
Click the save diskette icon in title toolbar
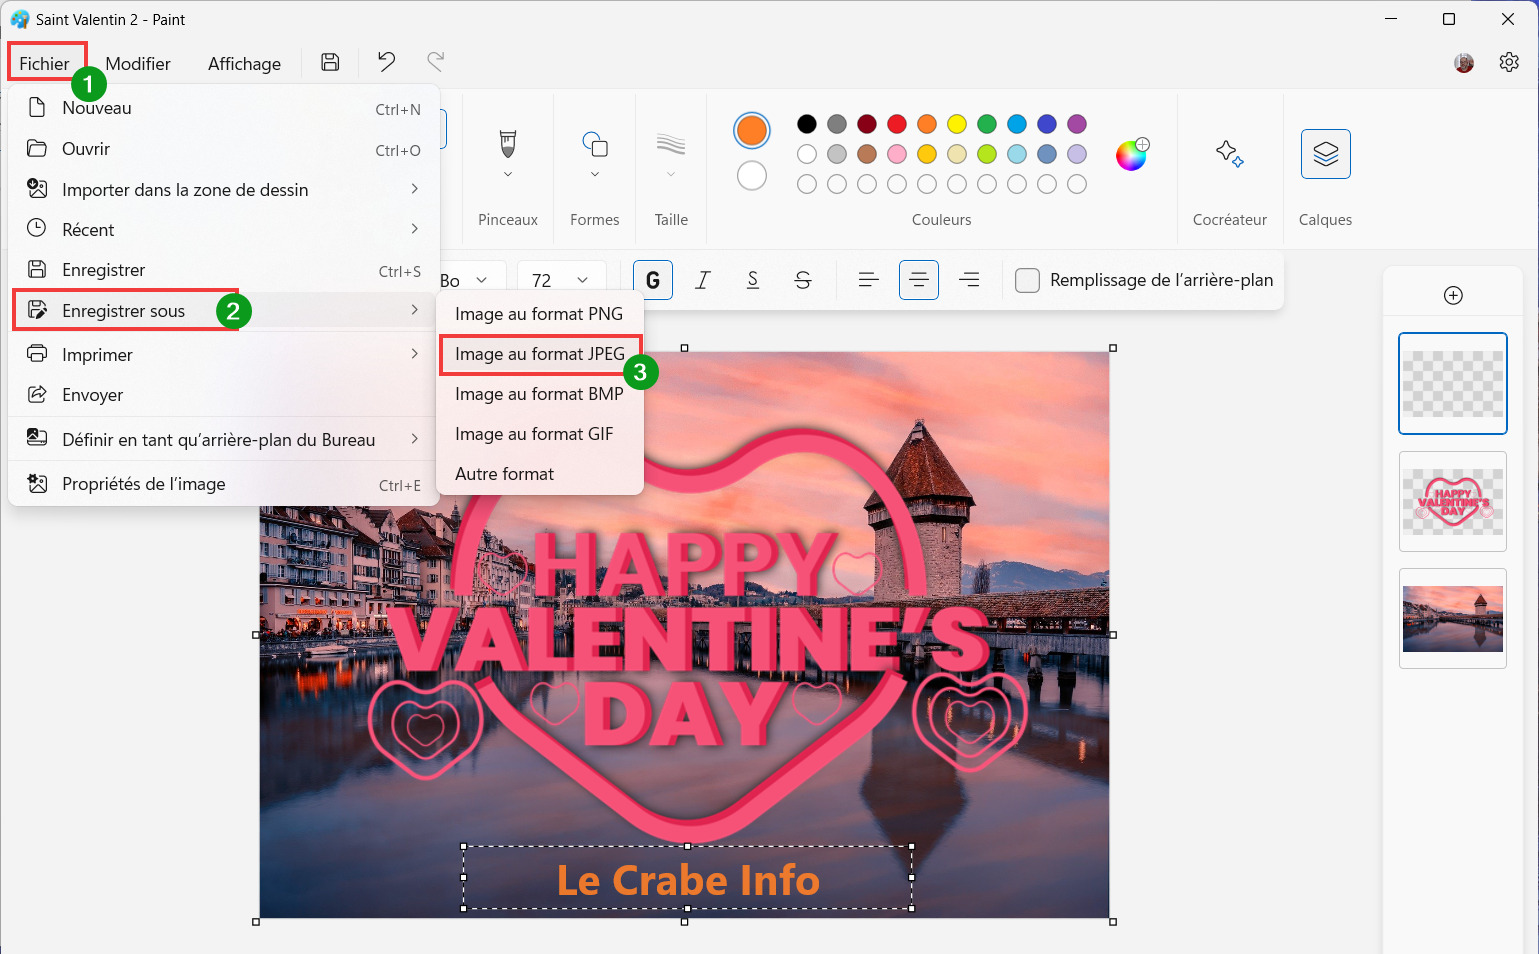(x=330, y=62)
